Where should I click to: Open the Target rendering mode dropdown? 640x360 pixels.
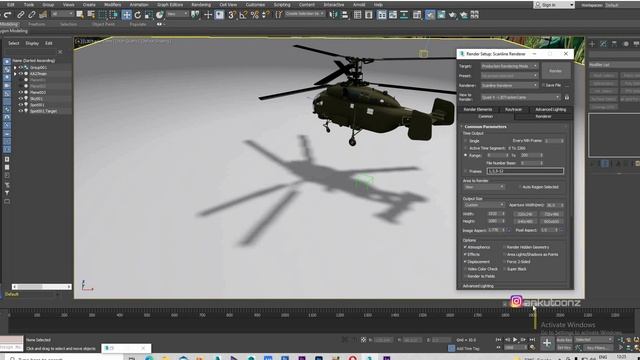[x=509, y=66]
